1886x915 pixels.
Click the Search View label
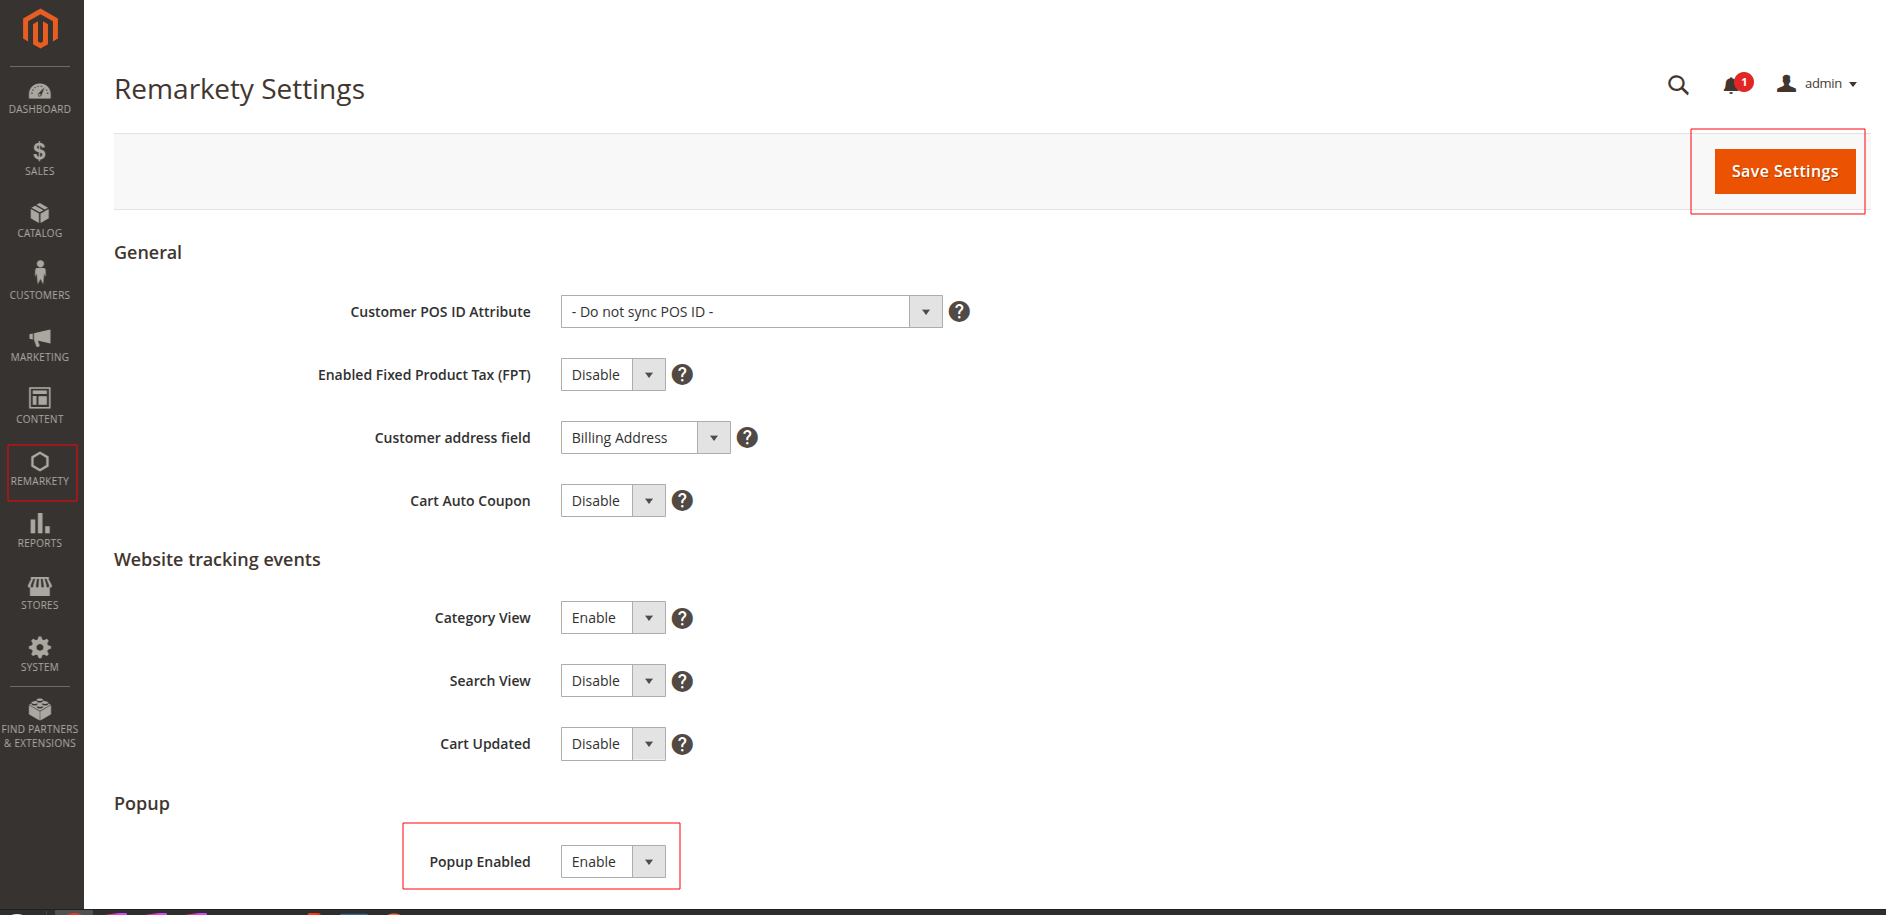(490, 681)
